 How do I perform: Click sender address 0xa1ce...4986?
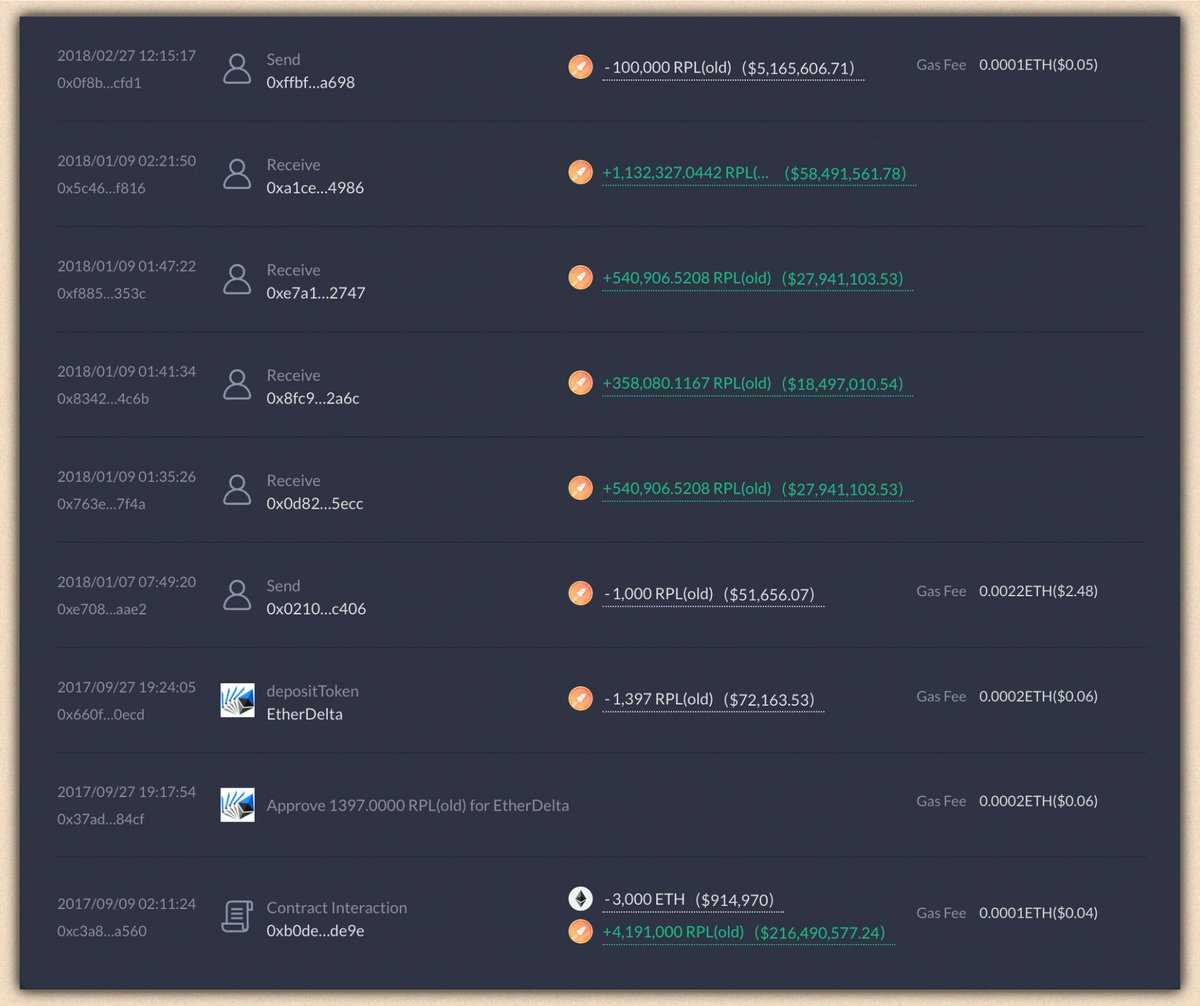(314, 187)
